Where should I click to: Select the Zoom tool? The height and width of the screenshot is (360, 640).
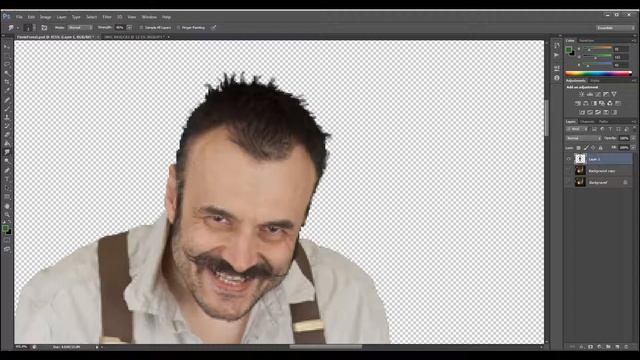(7, 215)
